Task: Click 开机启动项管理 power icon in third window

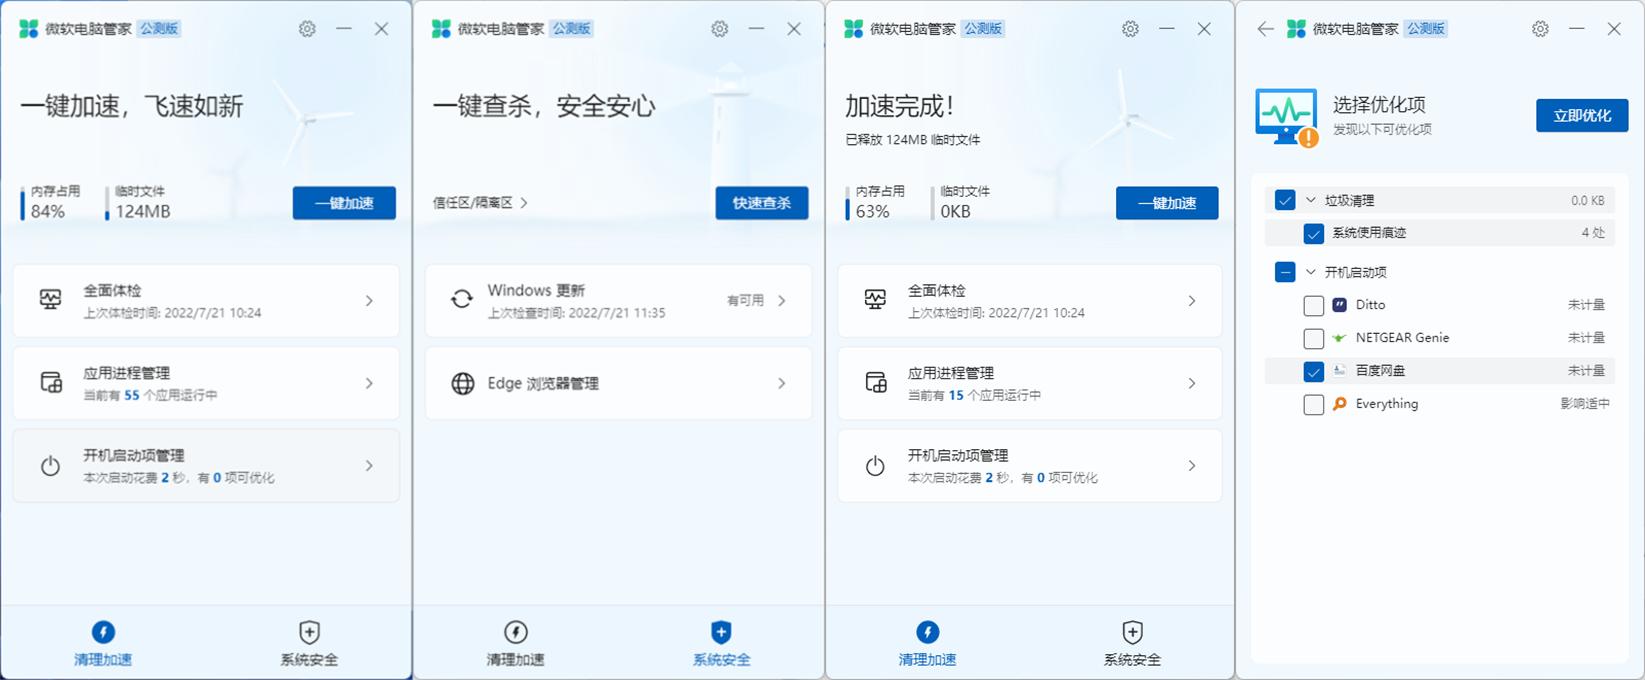Action: pos(875,465)
